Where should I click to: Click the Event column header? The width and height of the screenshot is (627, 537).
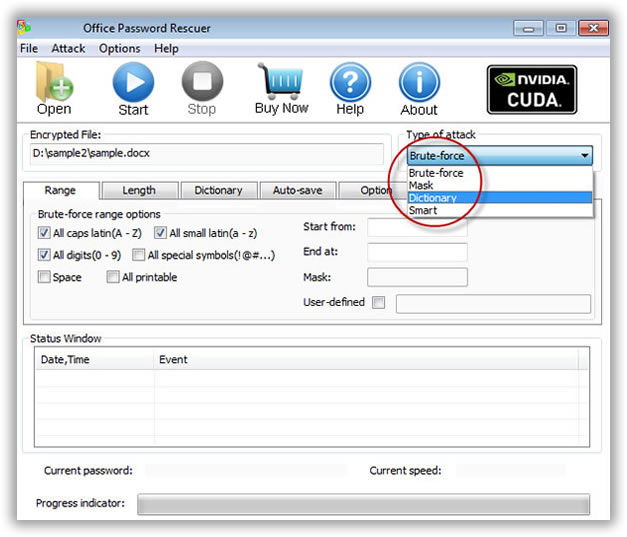coord(366,359)
